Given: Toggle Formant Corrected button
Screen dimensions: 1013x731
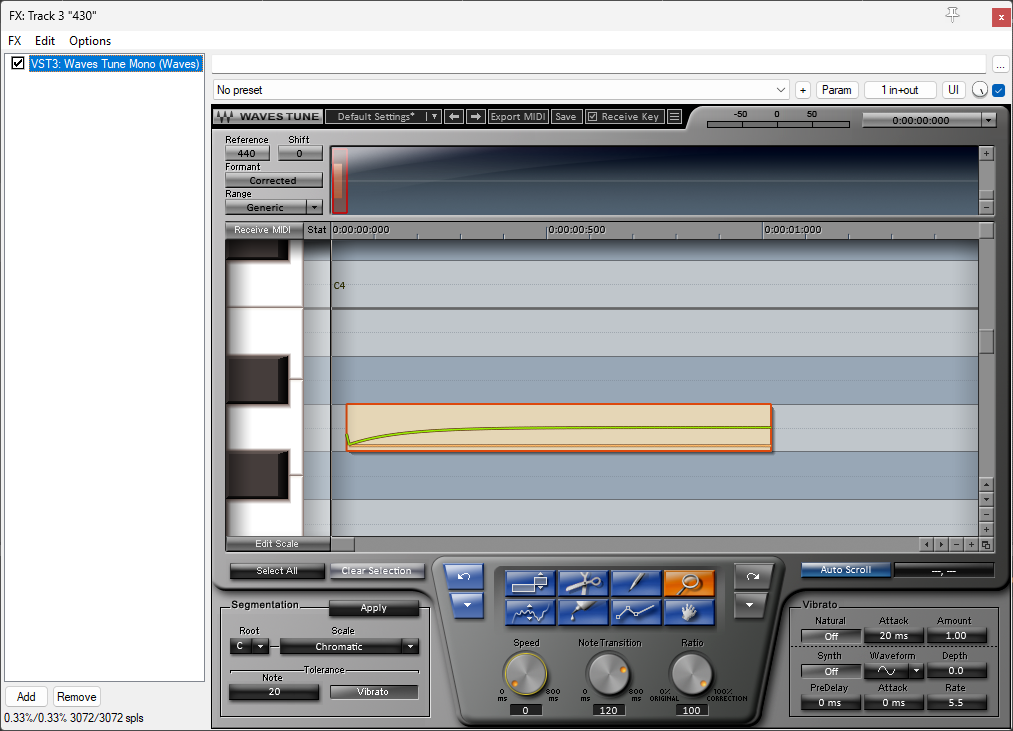Looking at the screenshot, I should pyautogui.click(x=273, y=180).
